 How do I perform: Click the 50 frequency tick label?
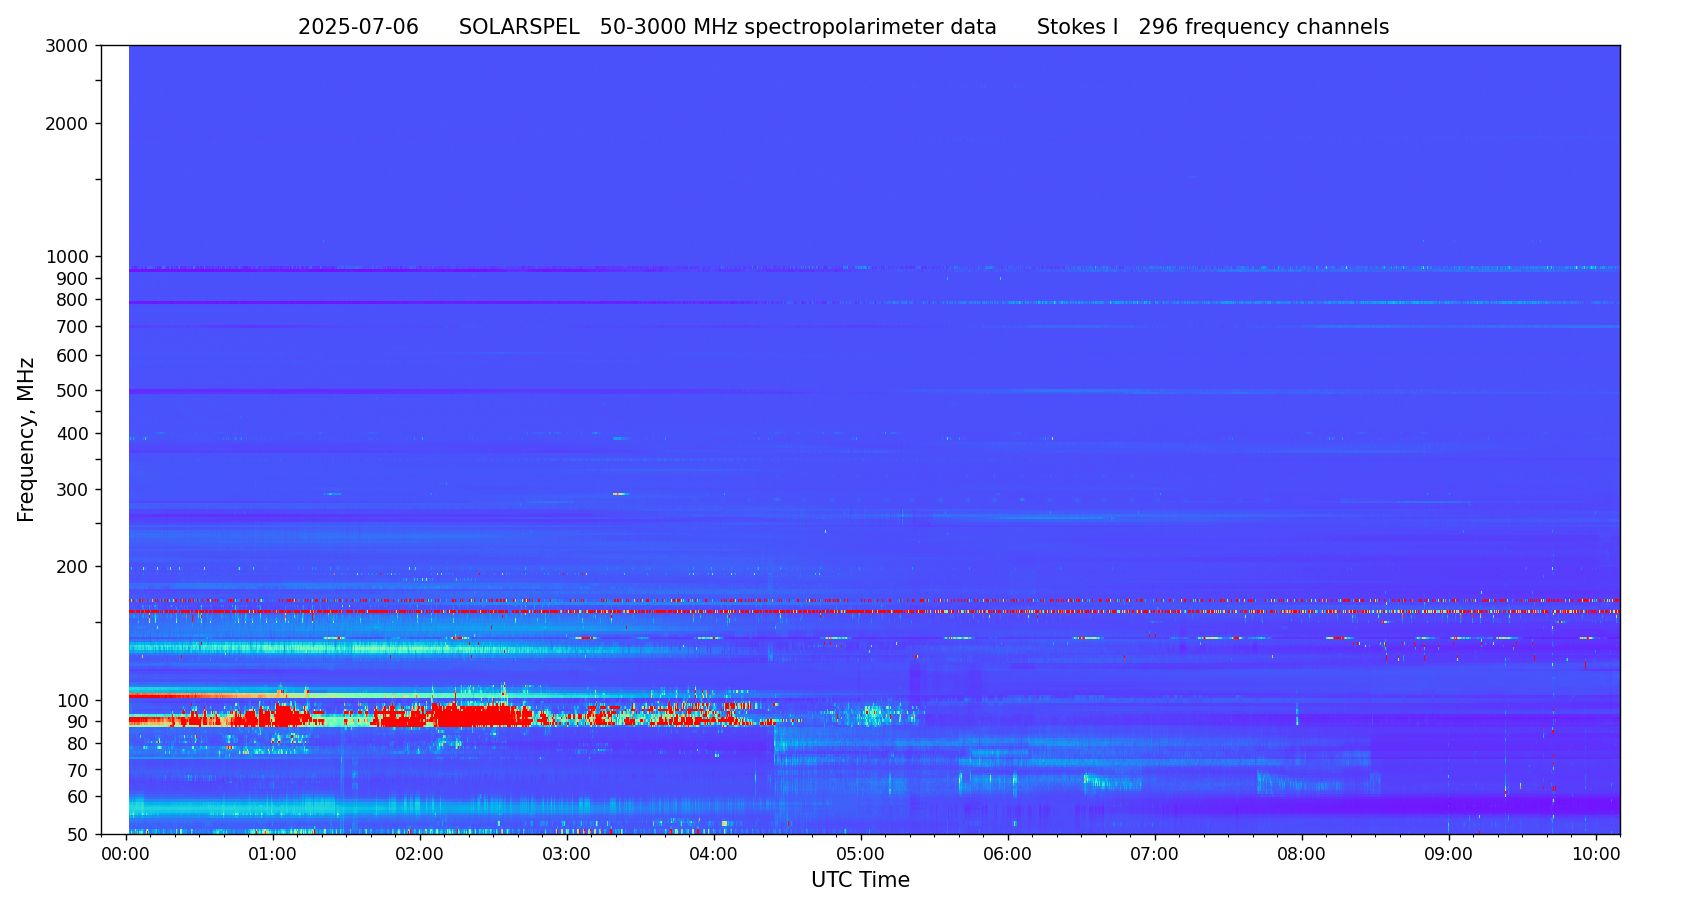pos(76,834)
